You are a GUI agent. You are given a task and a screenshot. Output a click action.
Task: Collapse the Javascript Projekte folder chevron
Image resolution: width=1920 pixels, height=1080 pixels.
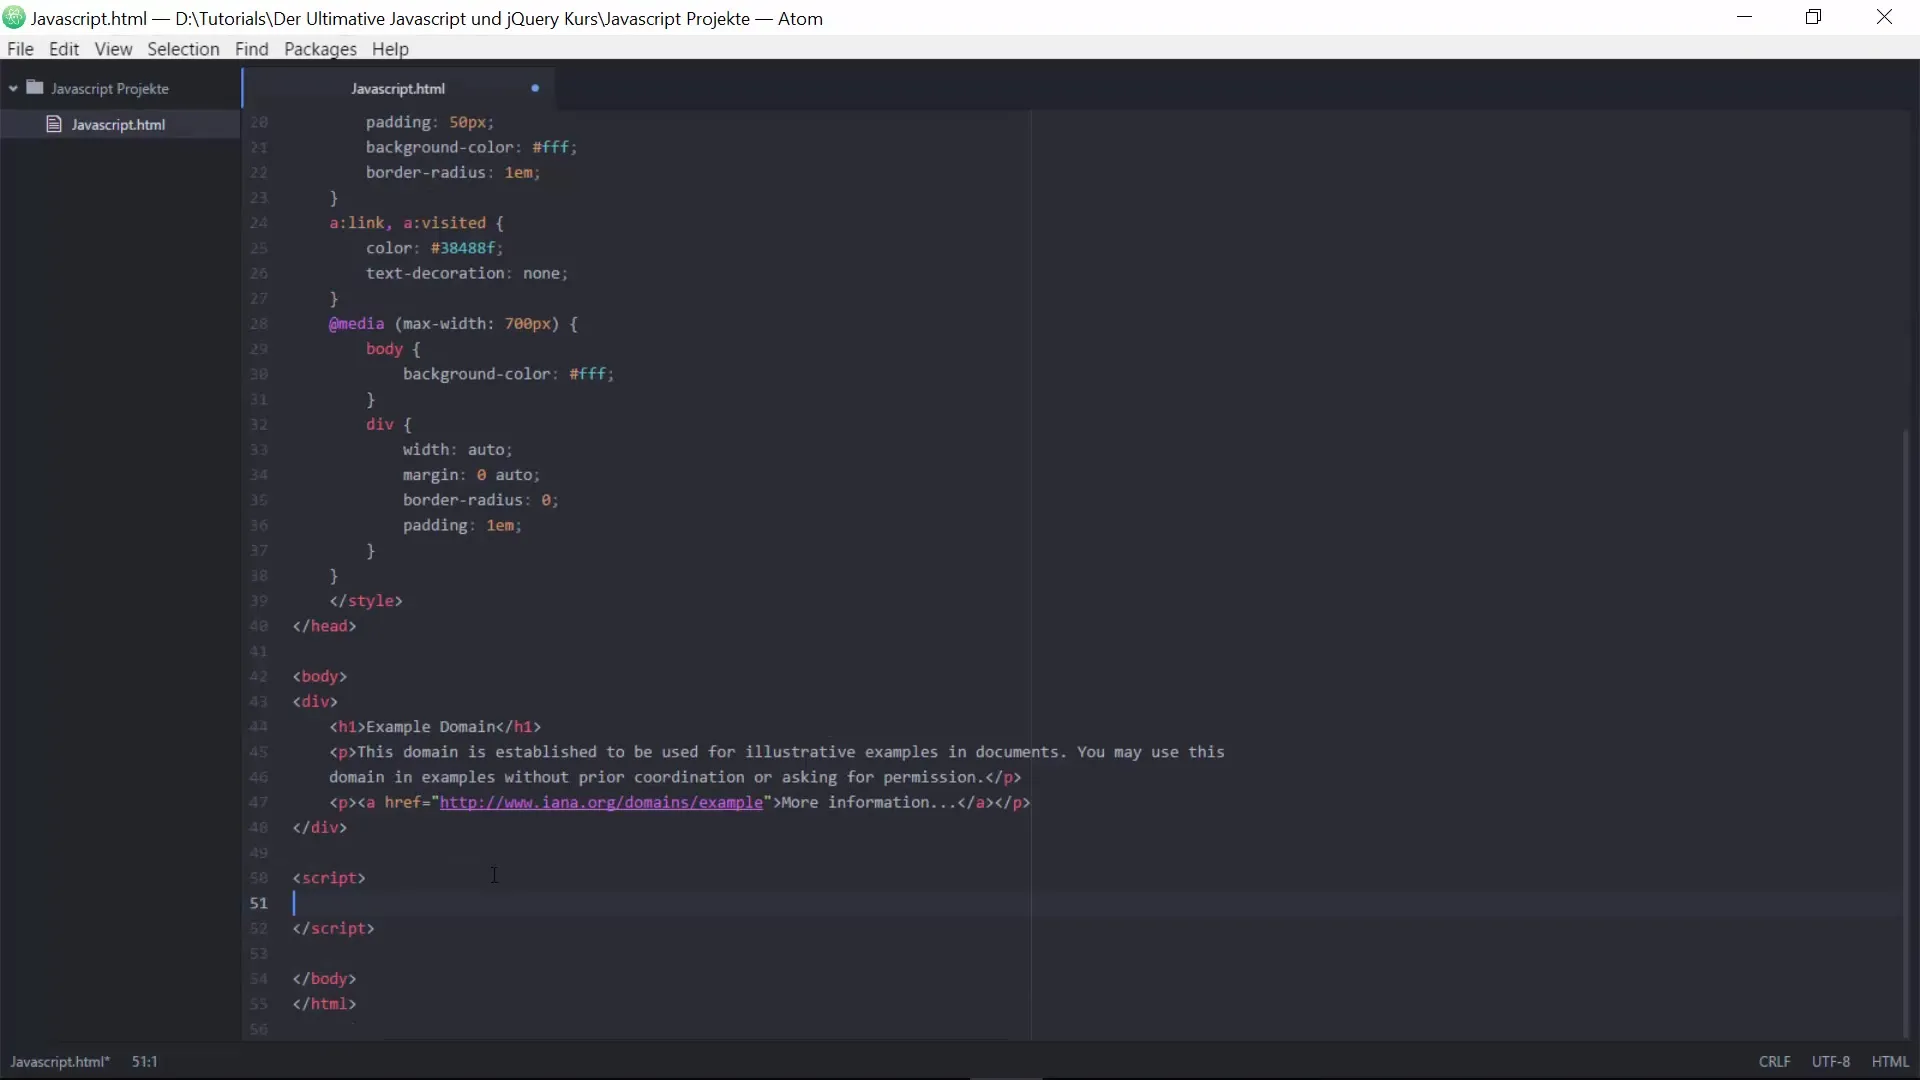pos(13,88)
